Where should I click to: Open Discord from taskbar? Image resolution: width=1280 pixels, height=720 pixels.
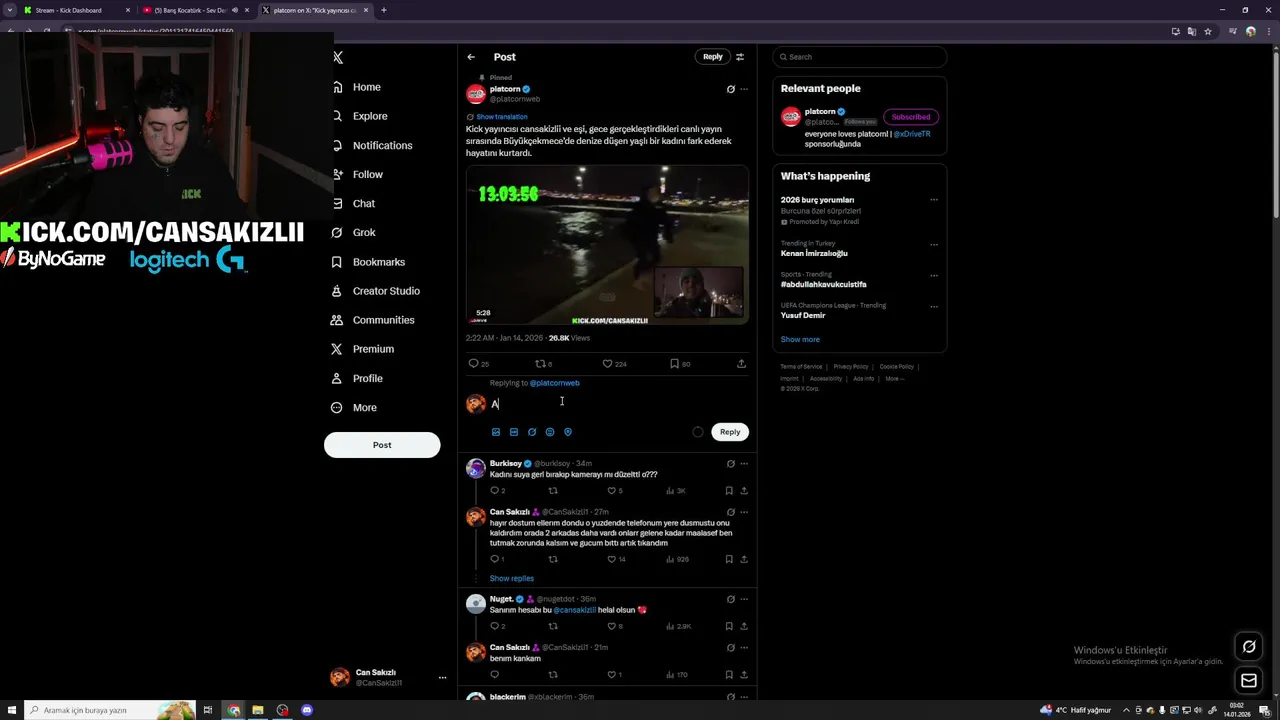tap(307, 710)
